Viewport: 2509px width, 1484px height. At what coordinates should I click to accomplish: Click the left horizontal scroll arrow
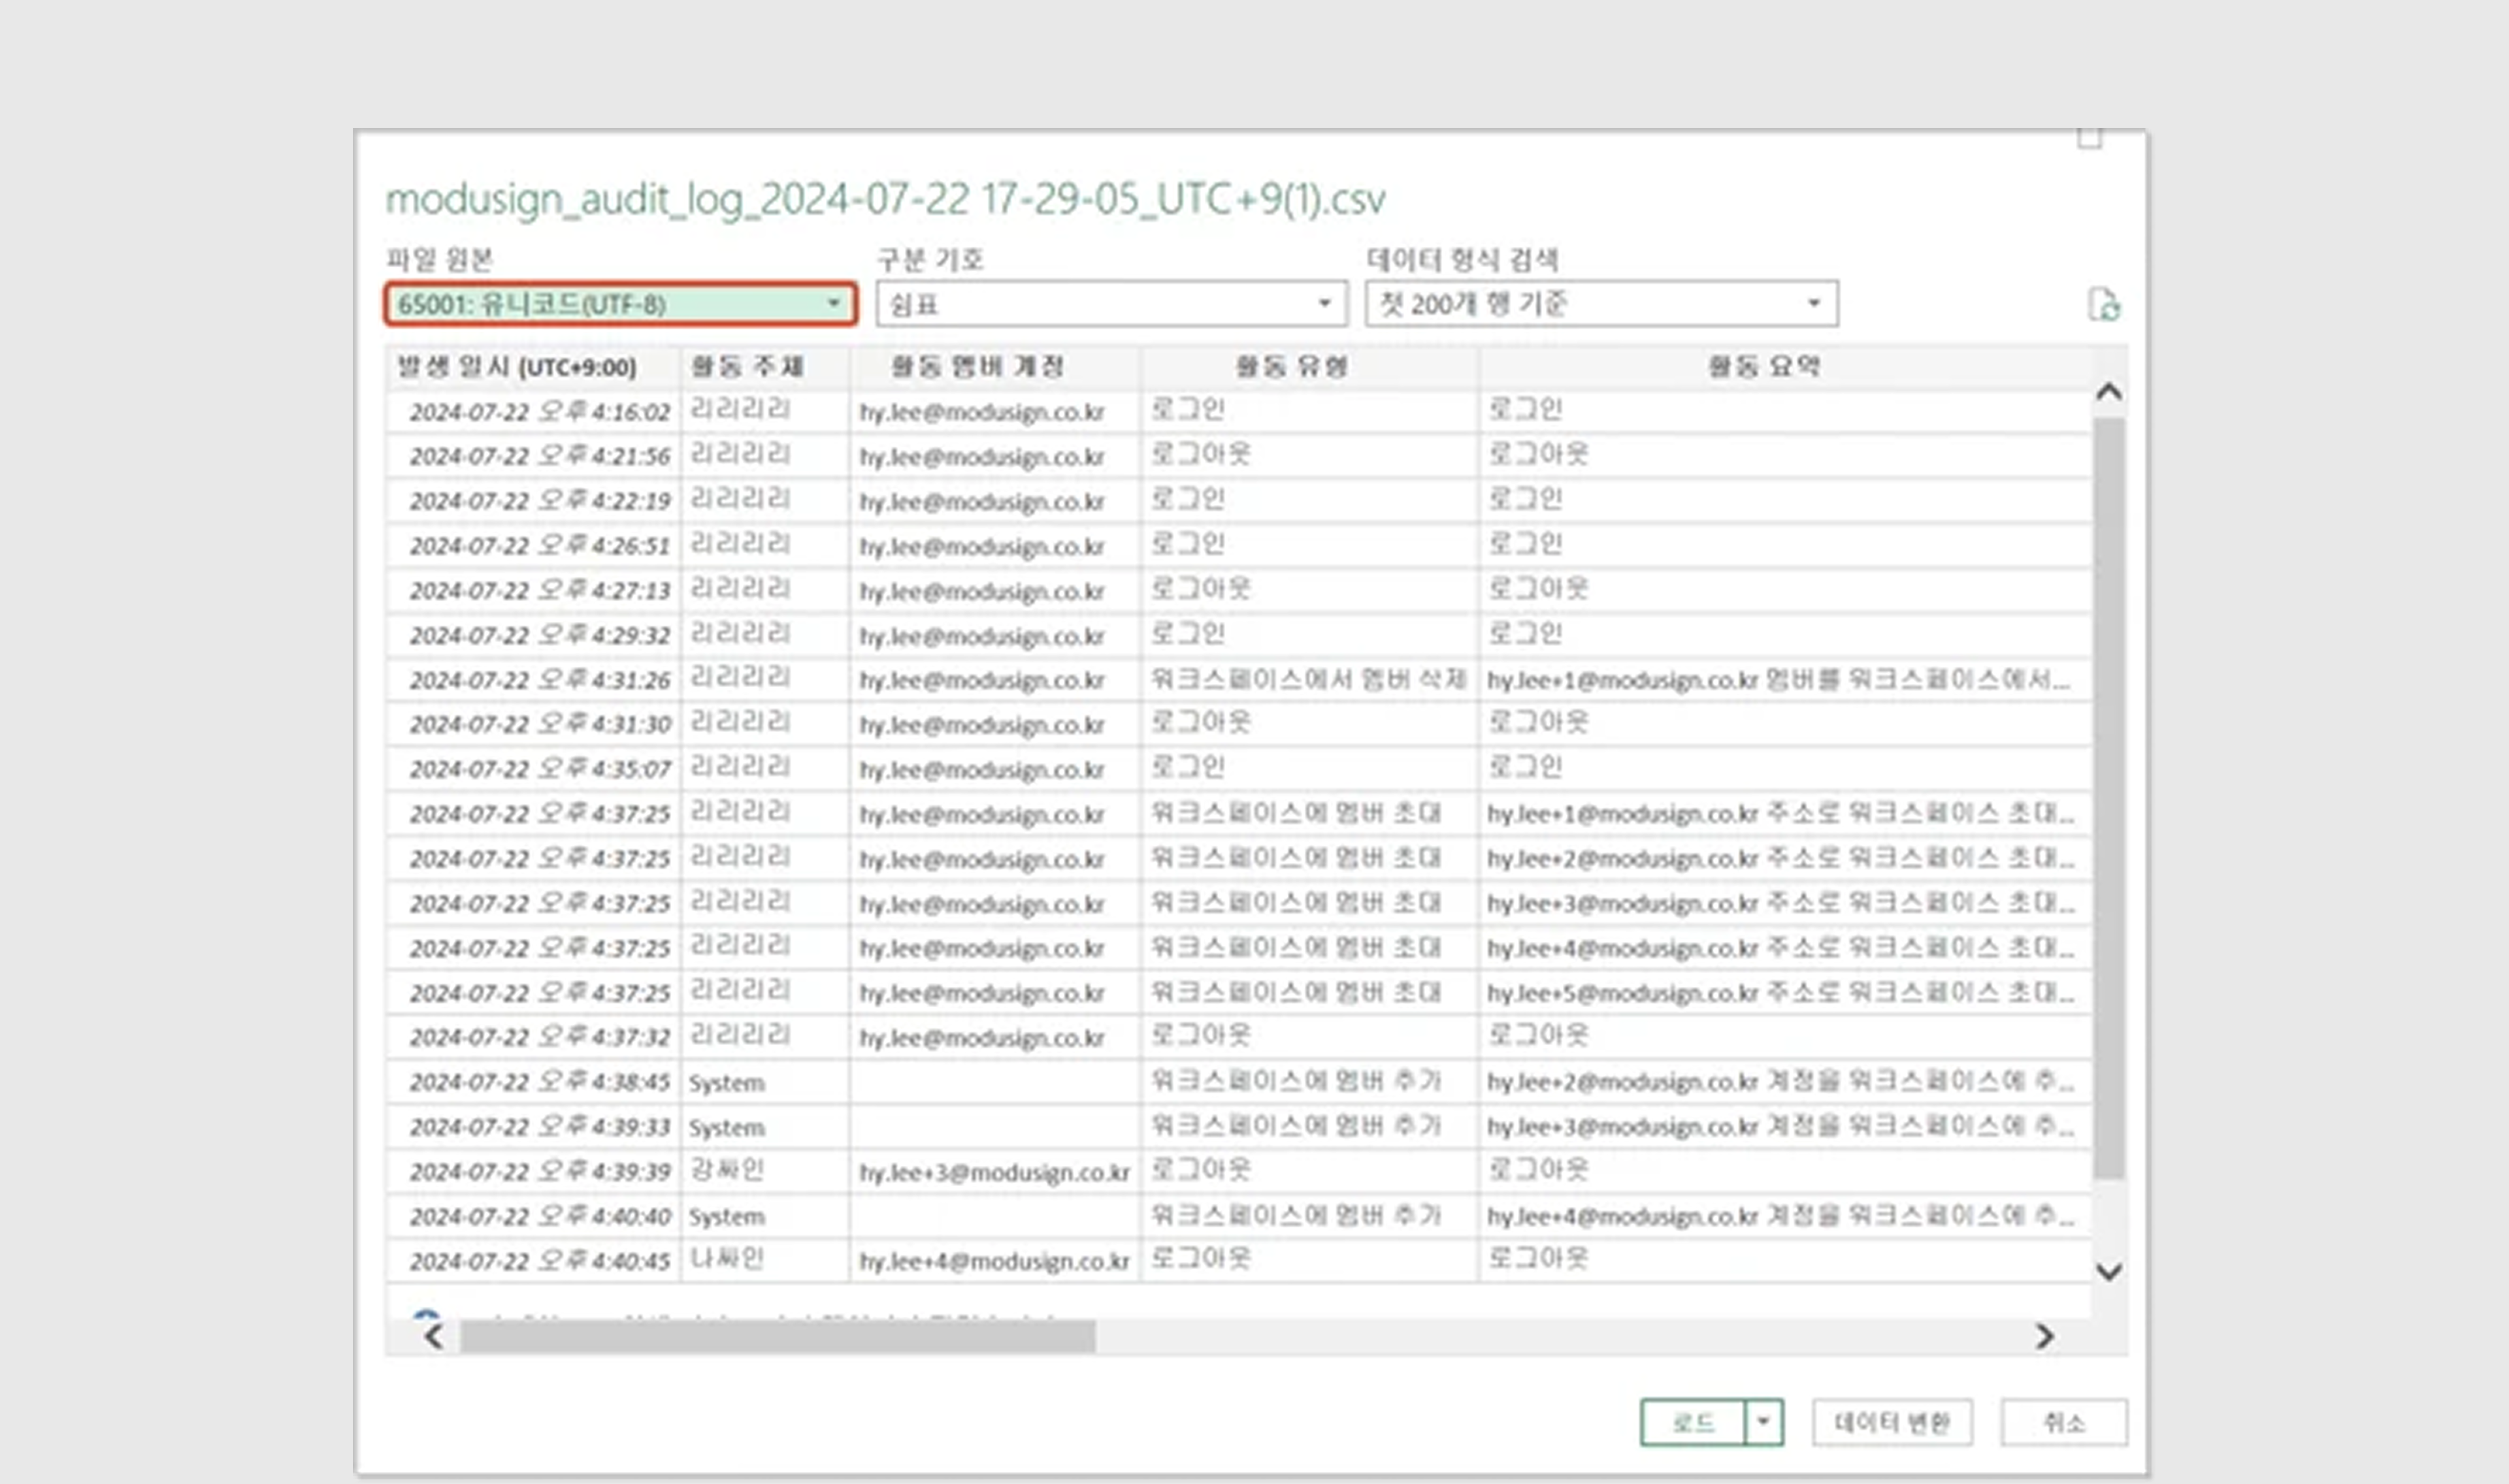(x=433, y=1336)
